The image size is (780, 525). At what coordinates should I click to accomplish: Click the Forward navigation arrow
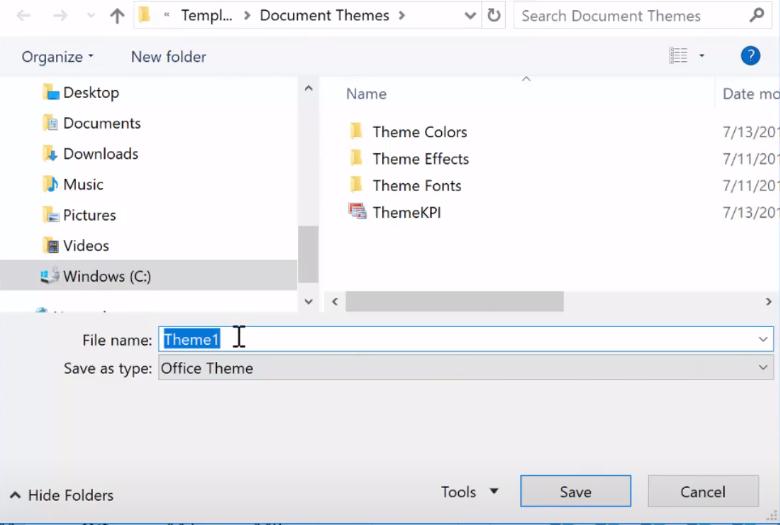(60, 15)
